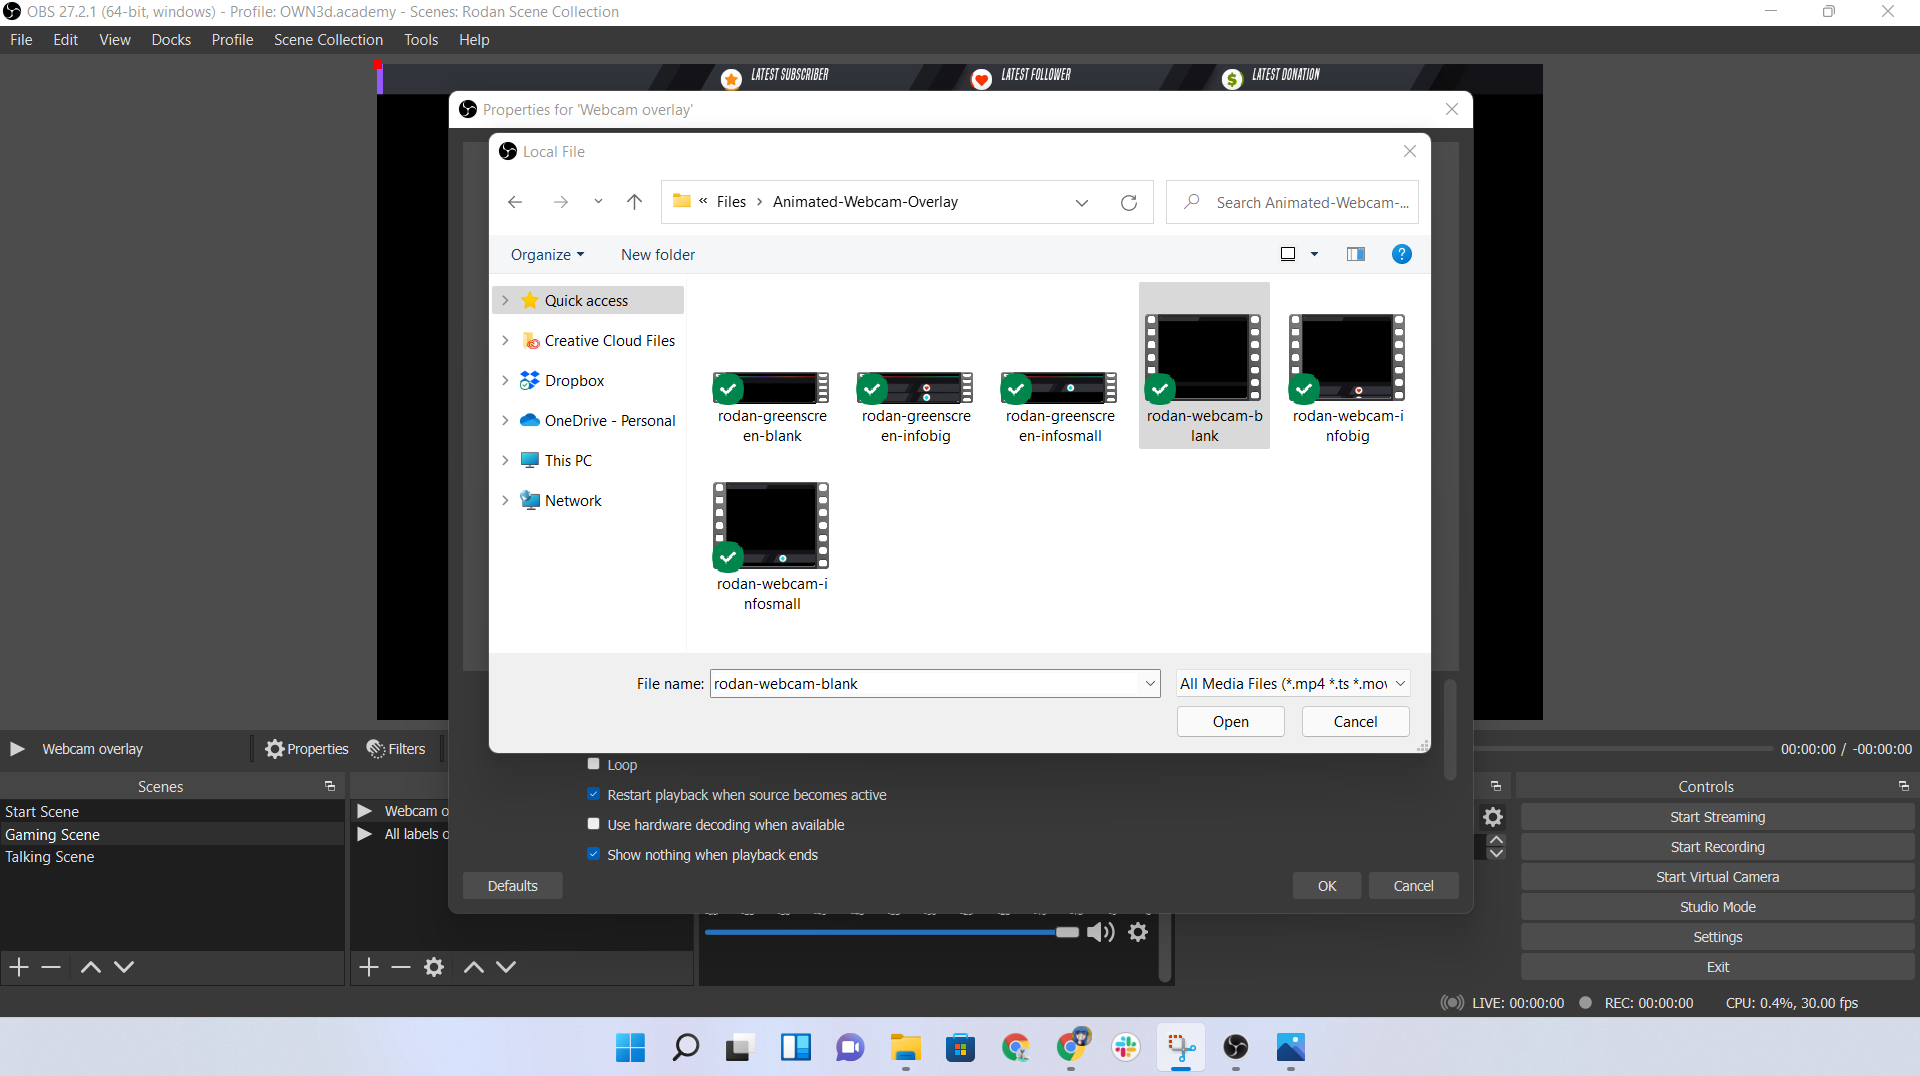Click the Start Recording button

[x=1717, y=847]
